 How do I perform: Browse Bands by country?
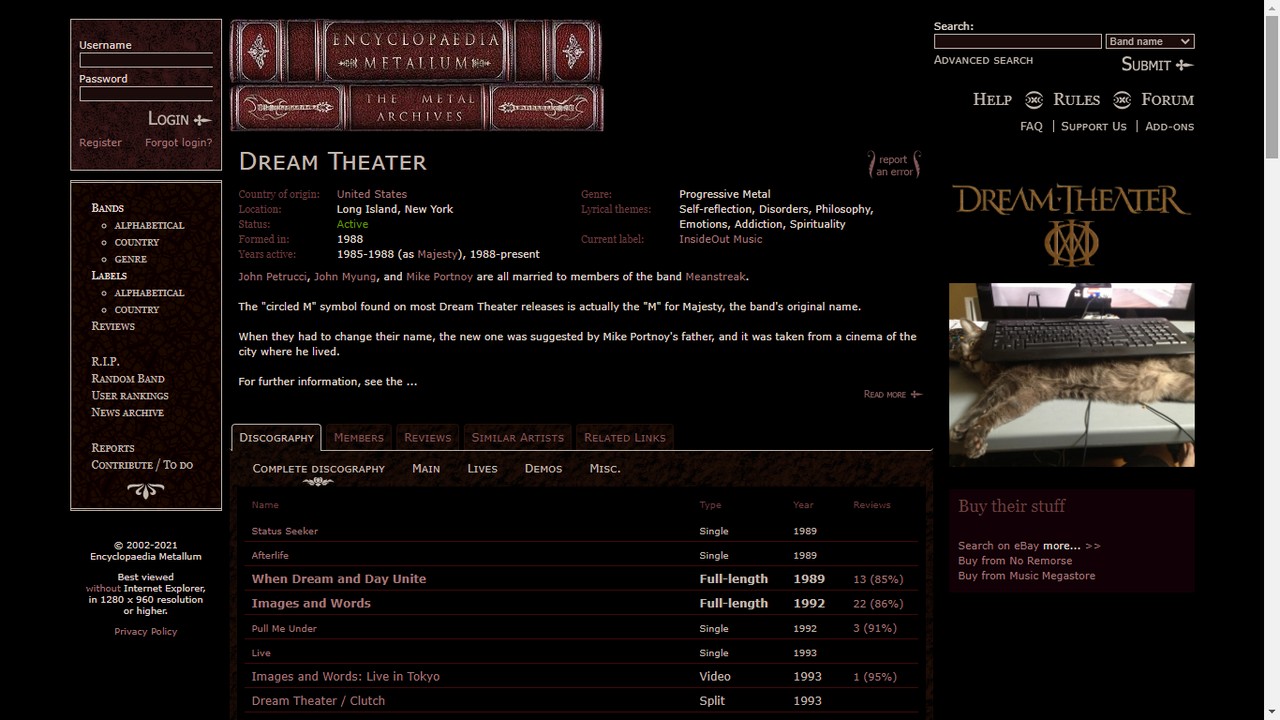(137, 242)
